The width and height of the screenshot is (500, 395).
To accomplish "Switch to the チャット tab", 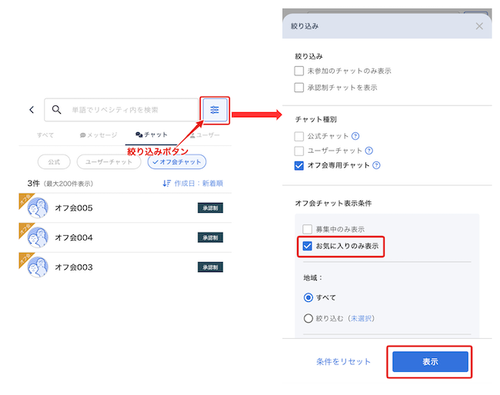I will (151, 135).
